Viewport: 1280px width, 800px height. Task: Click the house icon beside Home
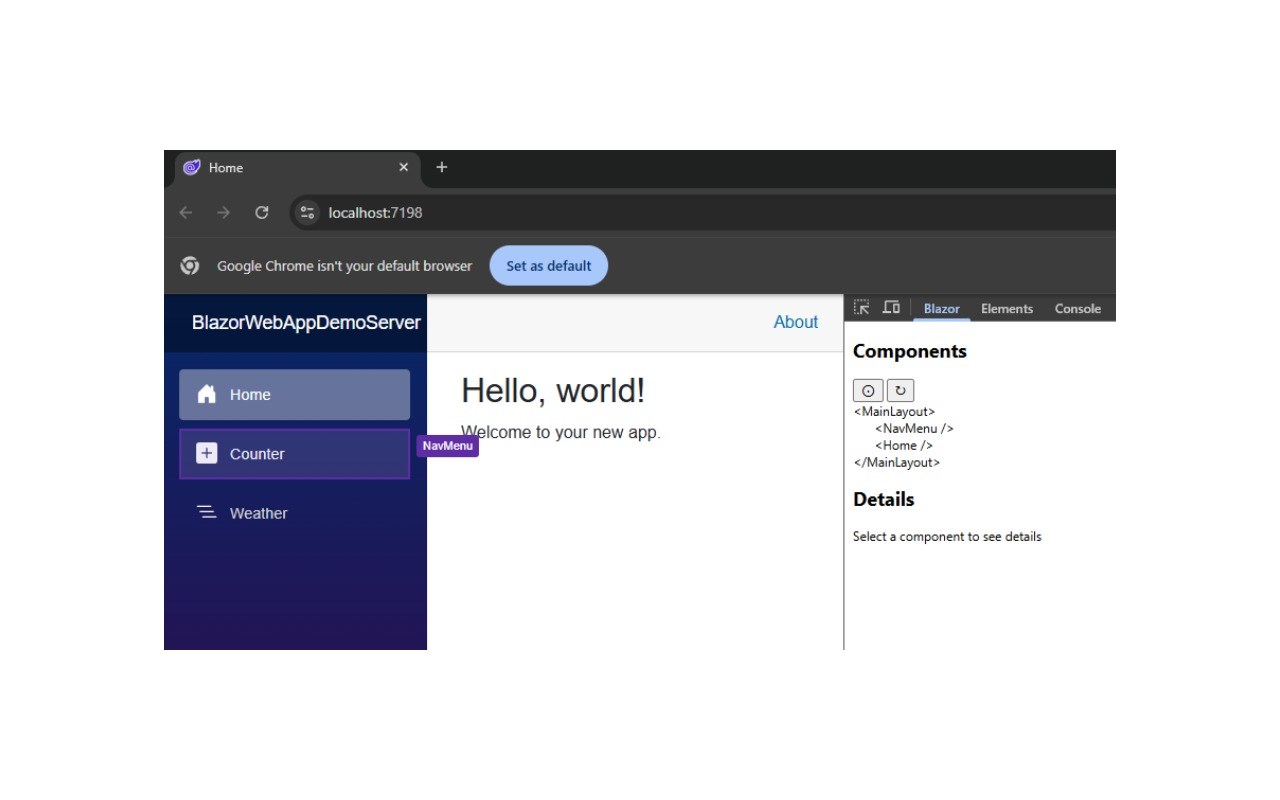pyautogui.click(x=207, y=394)
